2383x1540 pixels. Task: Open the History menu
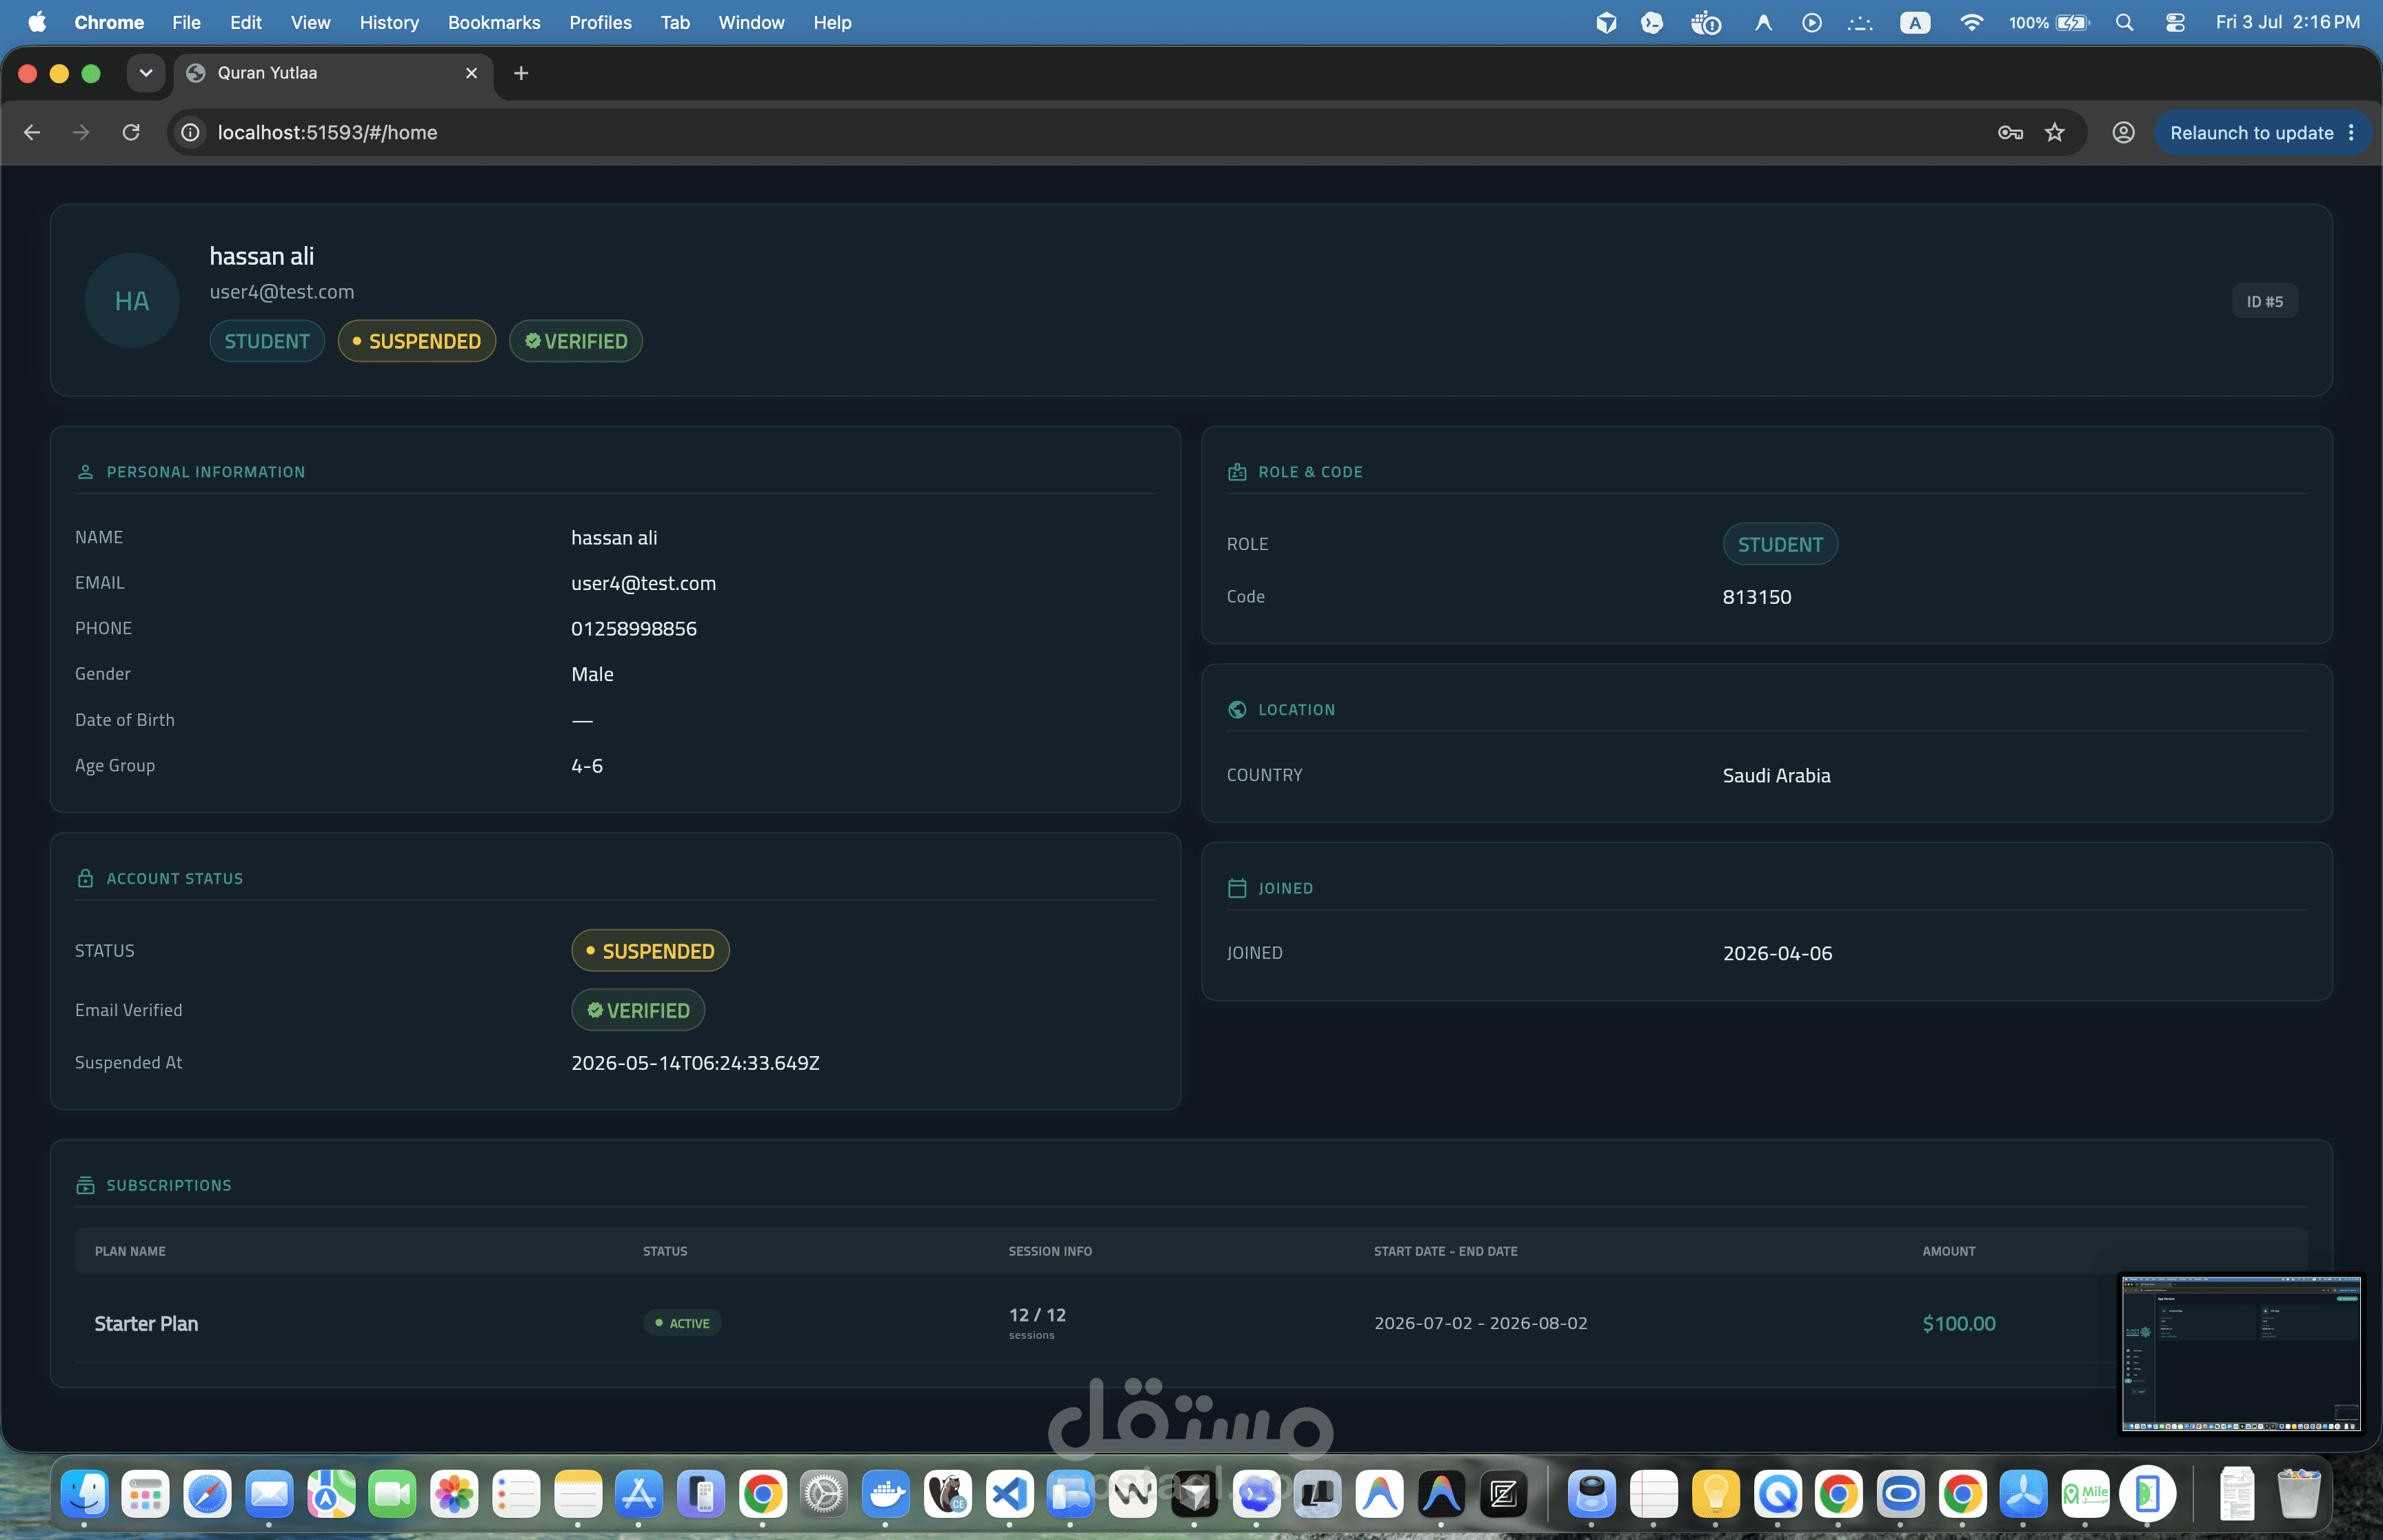[x=389, y=22]
